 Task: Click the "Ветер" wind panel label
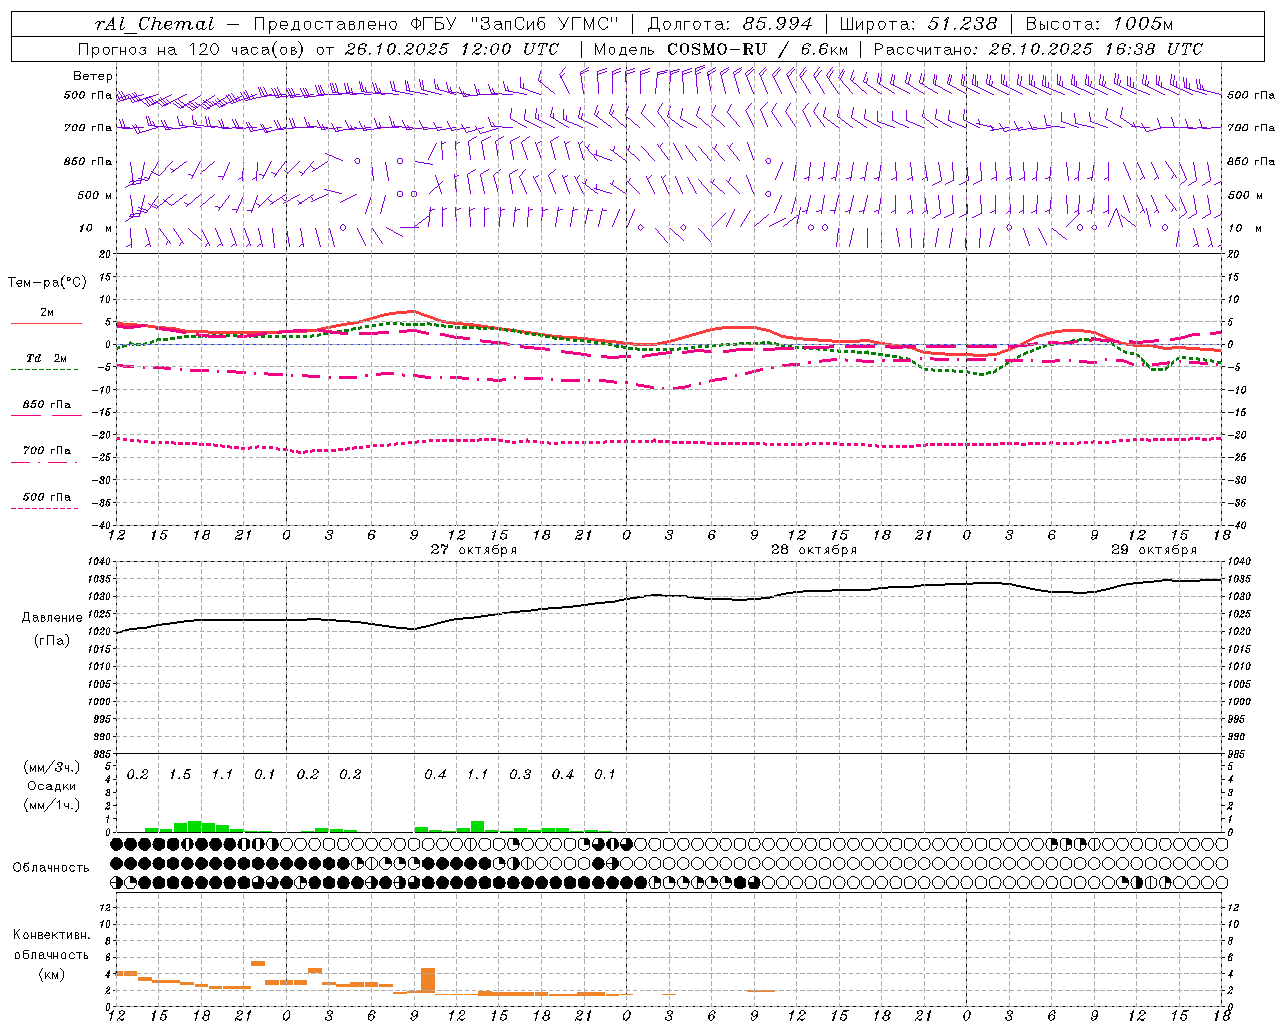[x=93, y=76]
